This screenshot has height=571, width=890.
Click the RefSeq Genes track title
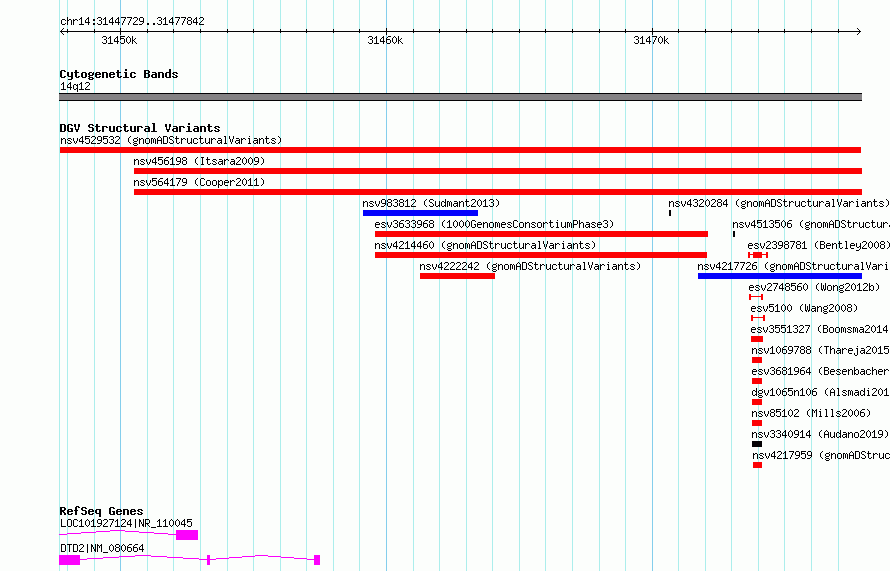tap(101, 511)
